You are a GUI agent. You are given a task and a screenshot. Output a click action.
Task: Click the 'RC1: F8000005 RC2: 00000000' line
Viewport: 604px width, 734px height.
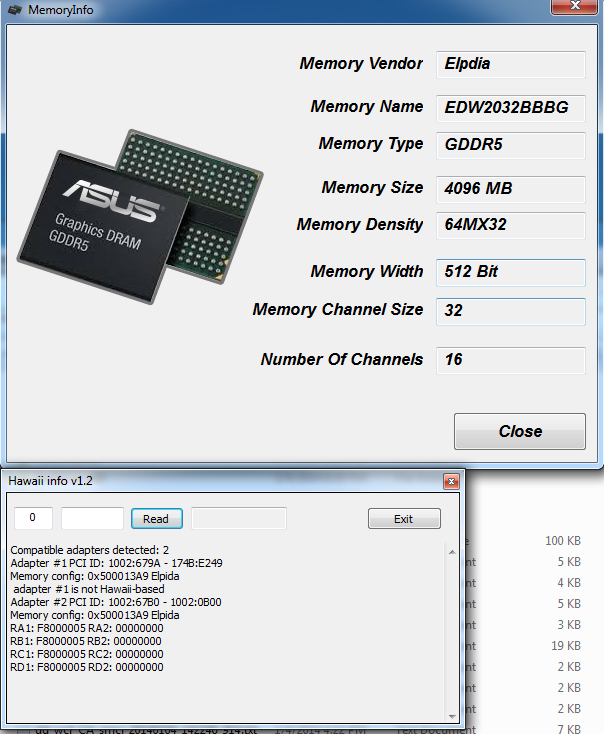click(87, 654)
